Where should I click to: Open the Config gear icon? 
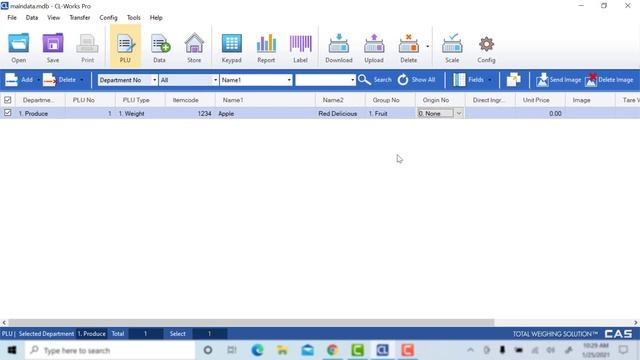(x=486, y=47)
